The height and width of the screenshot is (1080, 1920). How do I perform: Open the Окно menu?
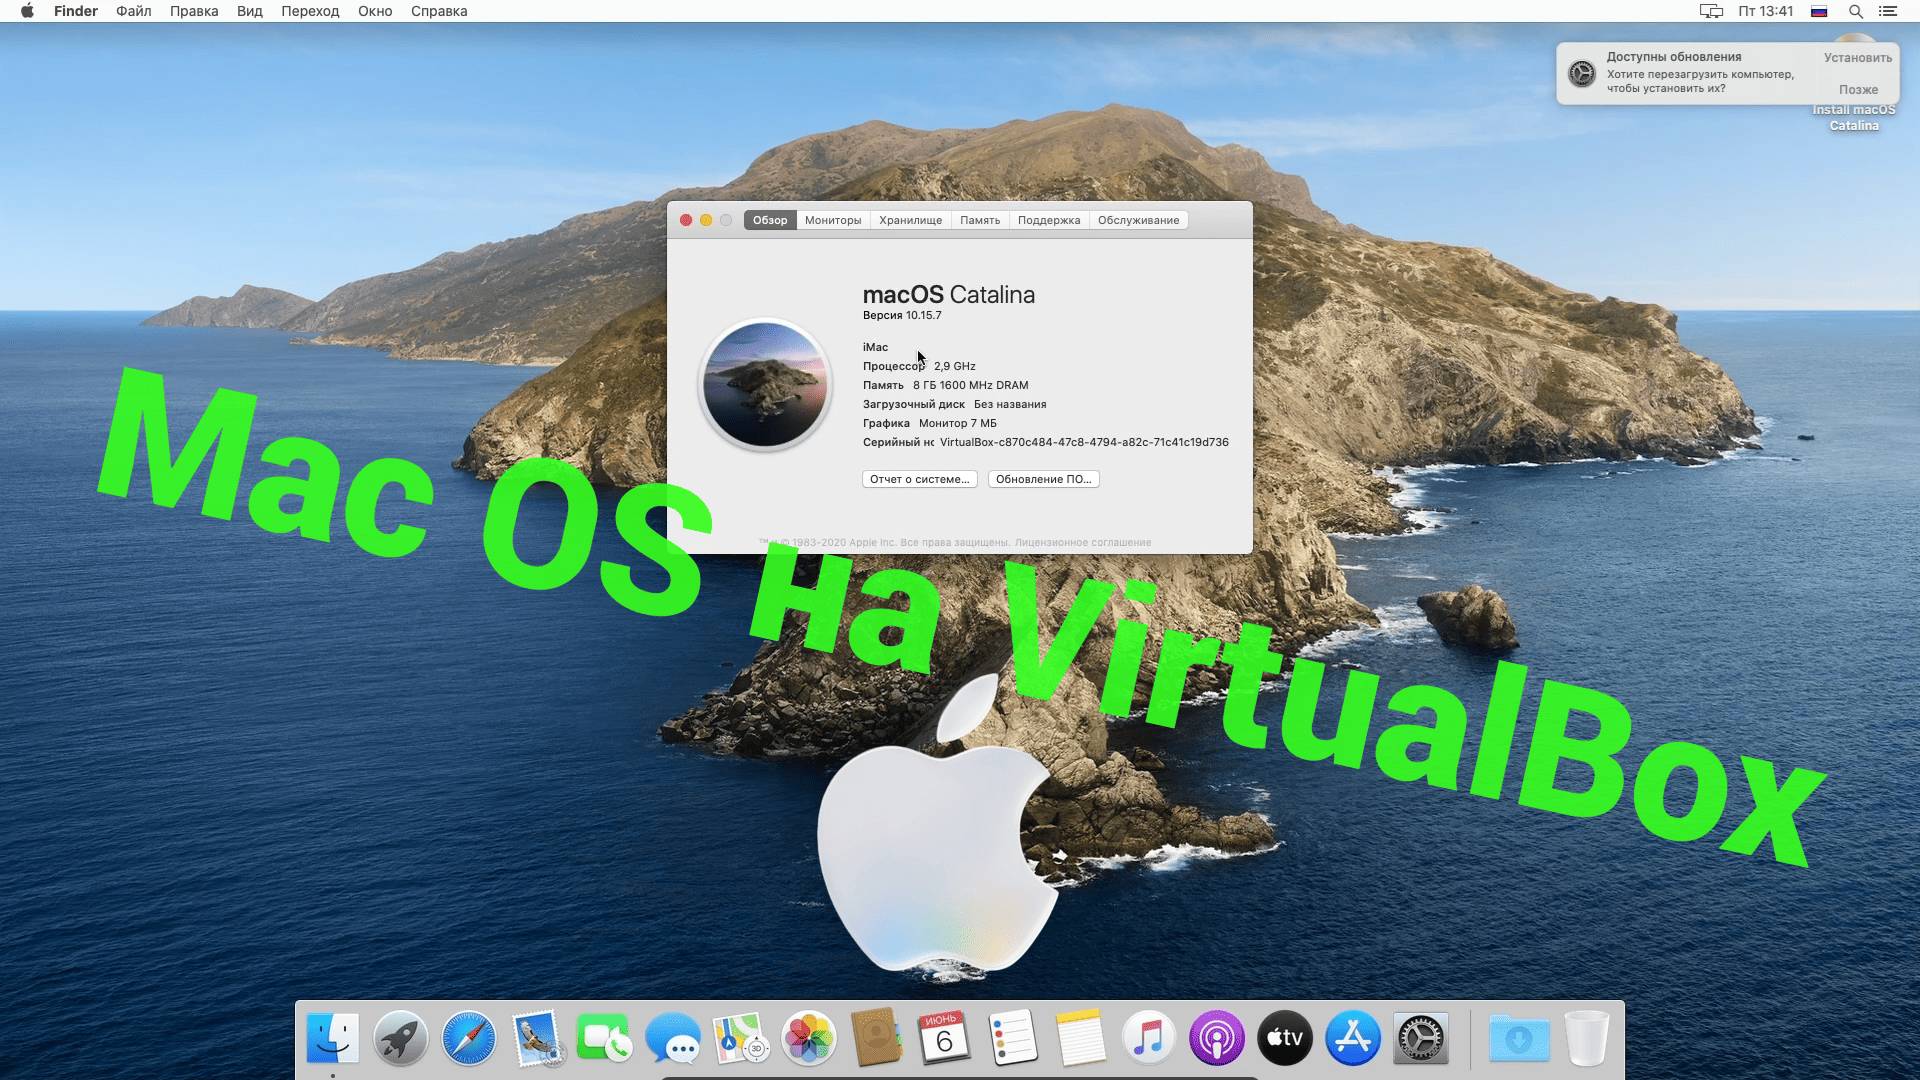375,11
